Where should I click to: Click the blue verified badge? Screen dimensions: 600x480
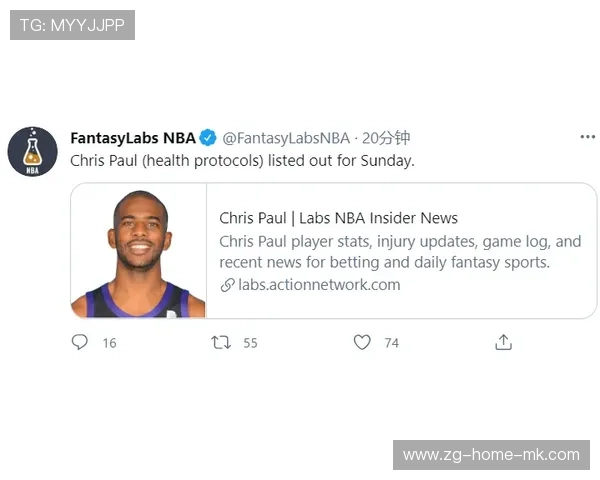(208, 138)
